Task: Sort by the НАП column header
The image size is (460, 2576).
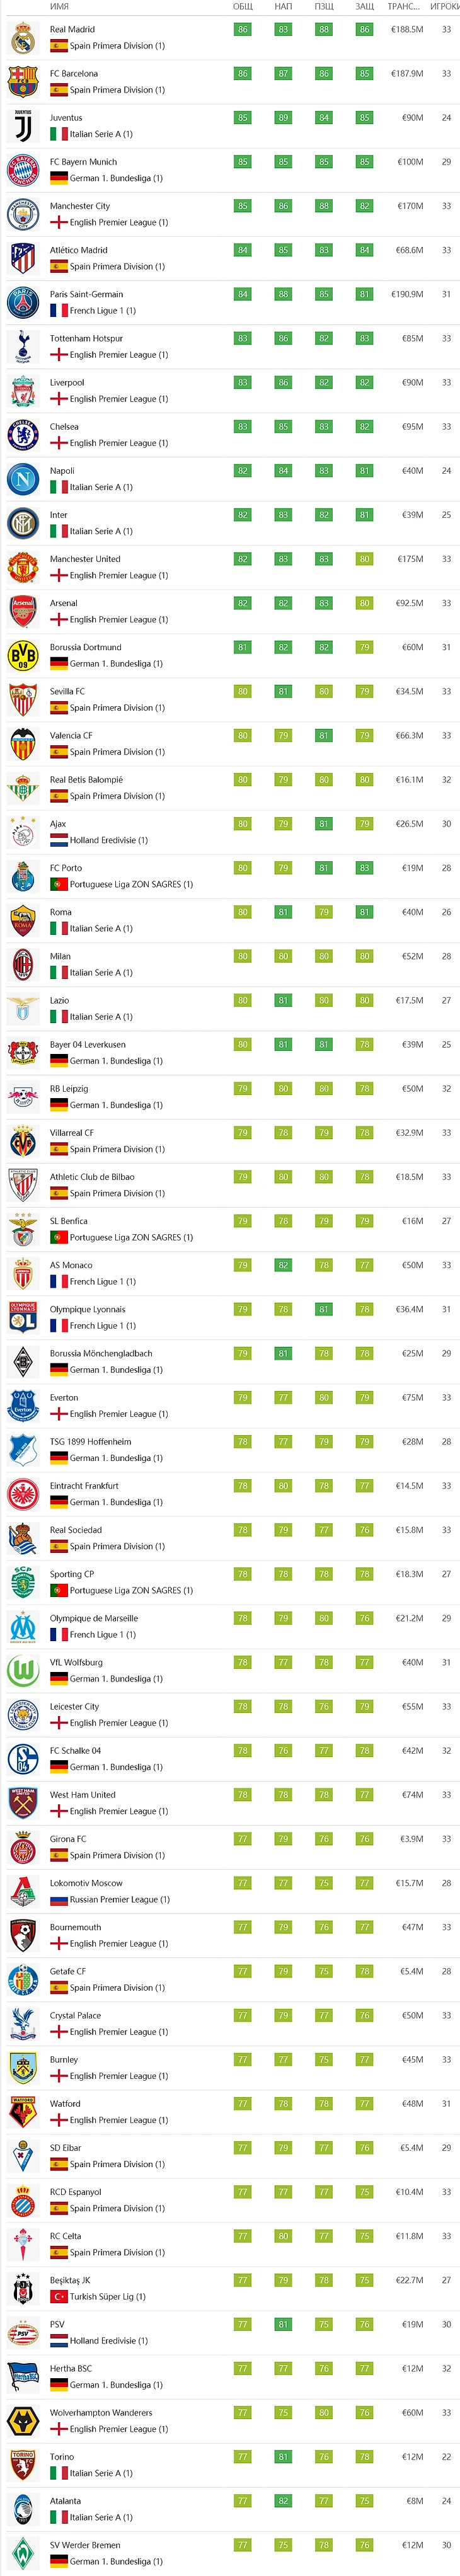Action: pyautogui.click(x=284, y=7)
